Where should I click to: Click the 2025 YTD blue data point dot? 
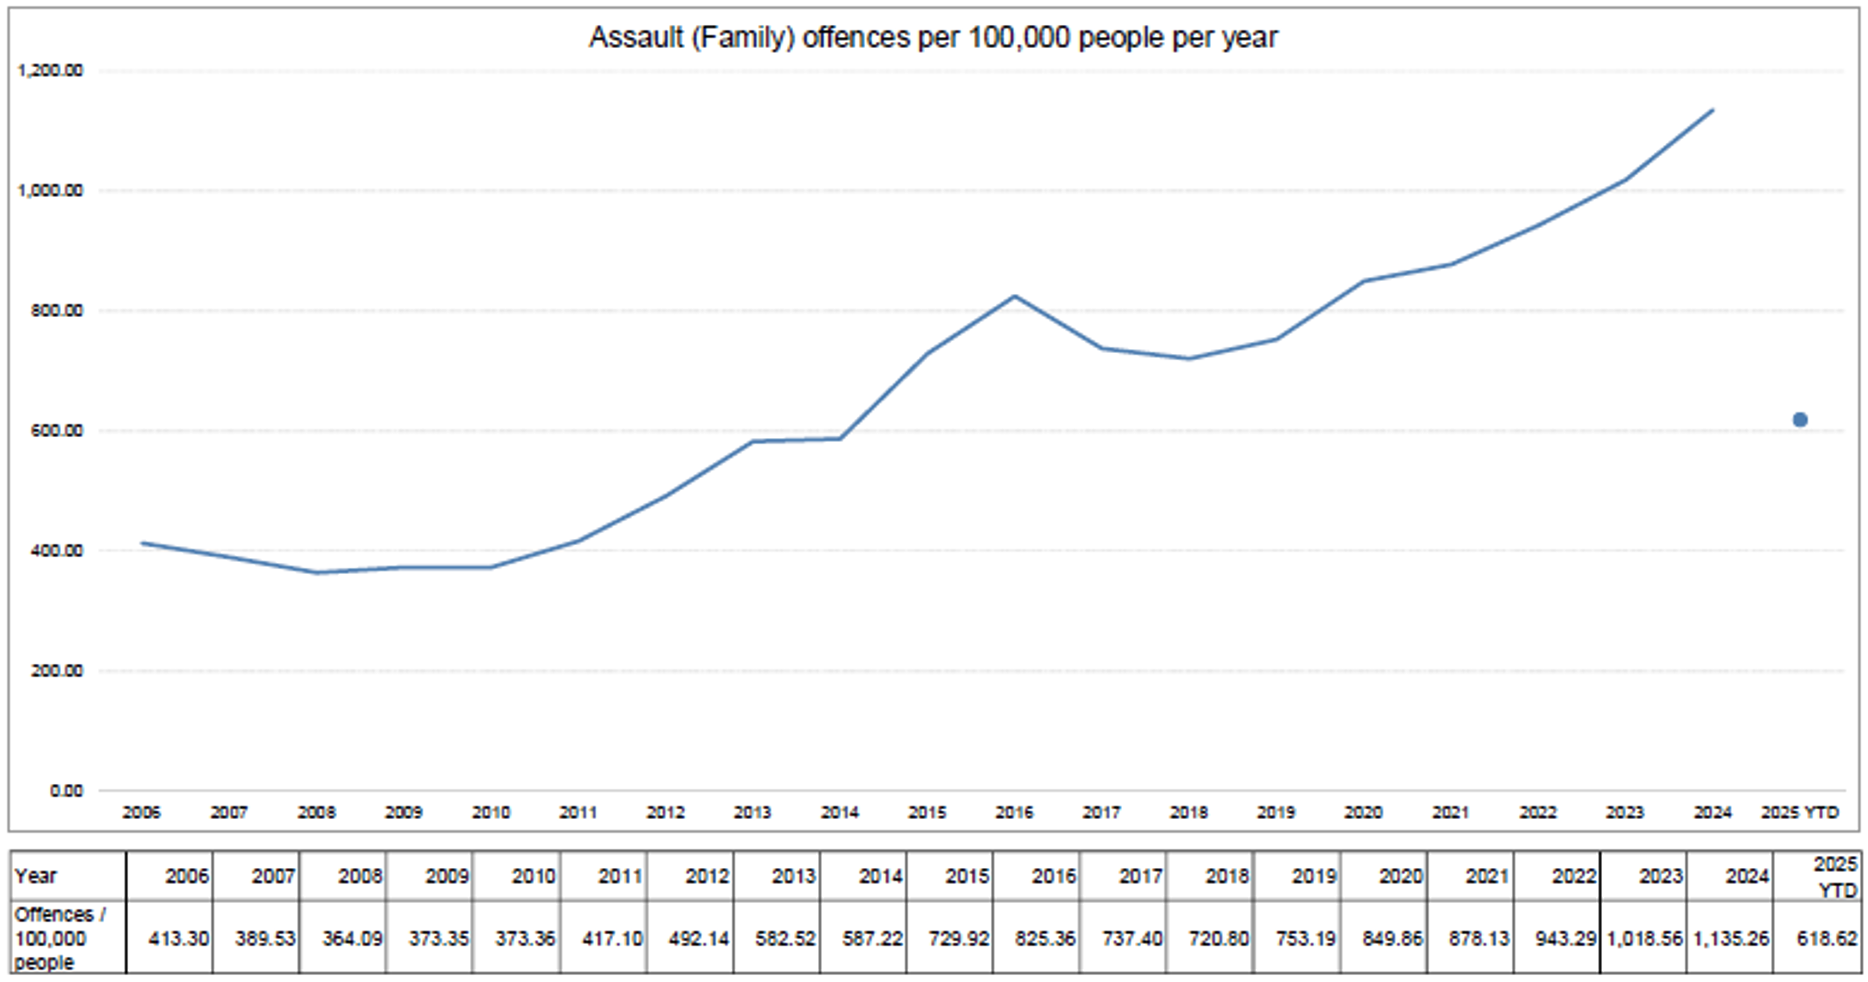click(1799, 420)
